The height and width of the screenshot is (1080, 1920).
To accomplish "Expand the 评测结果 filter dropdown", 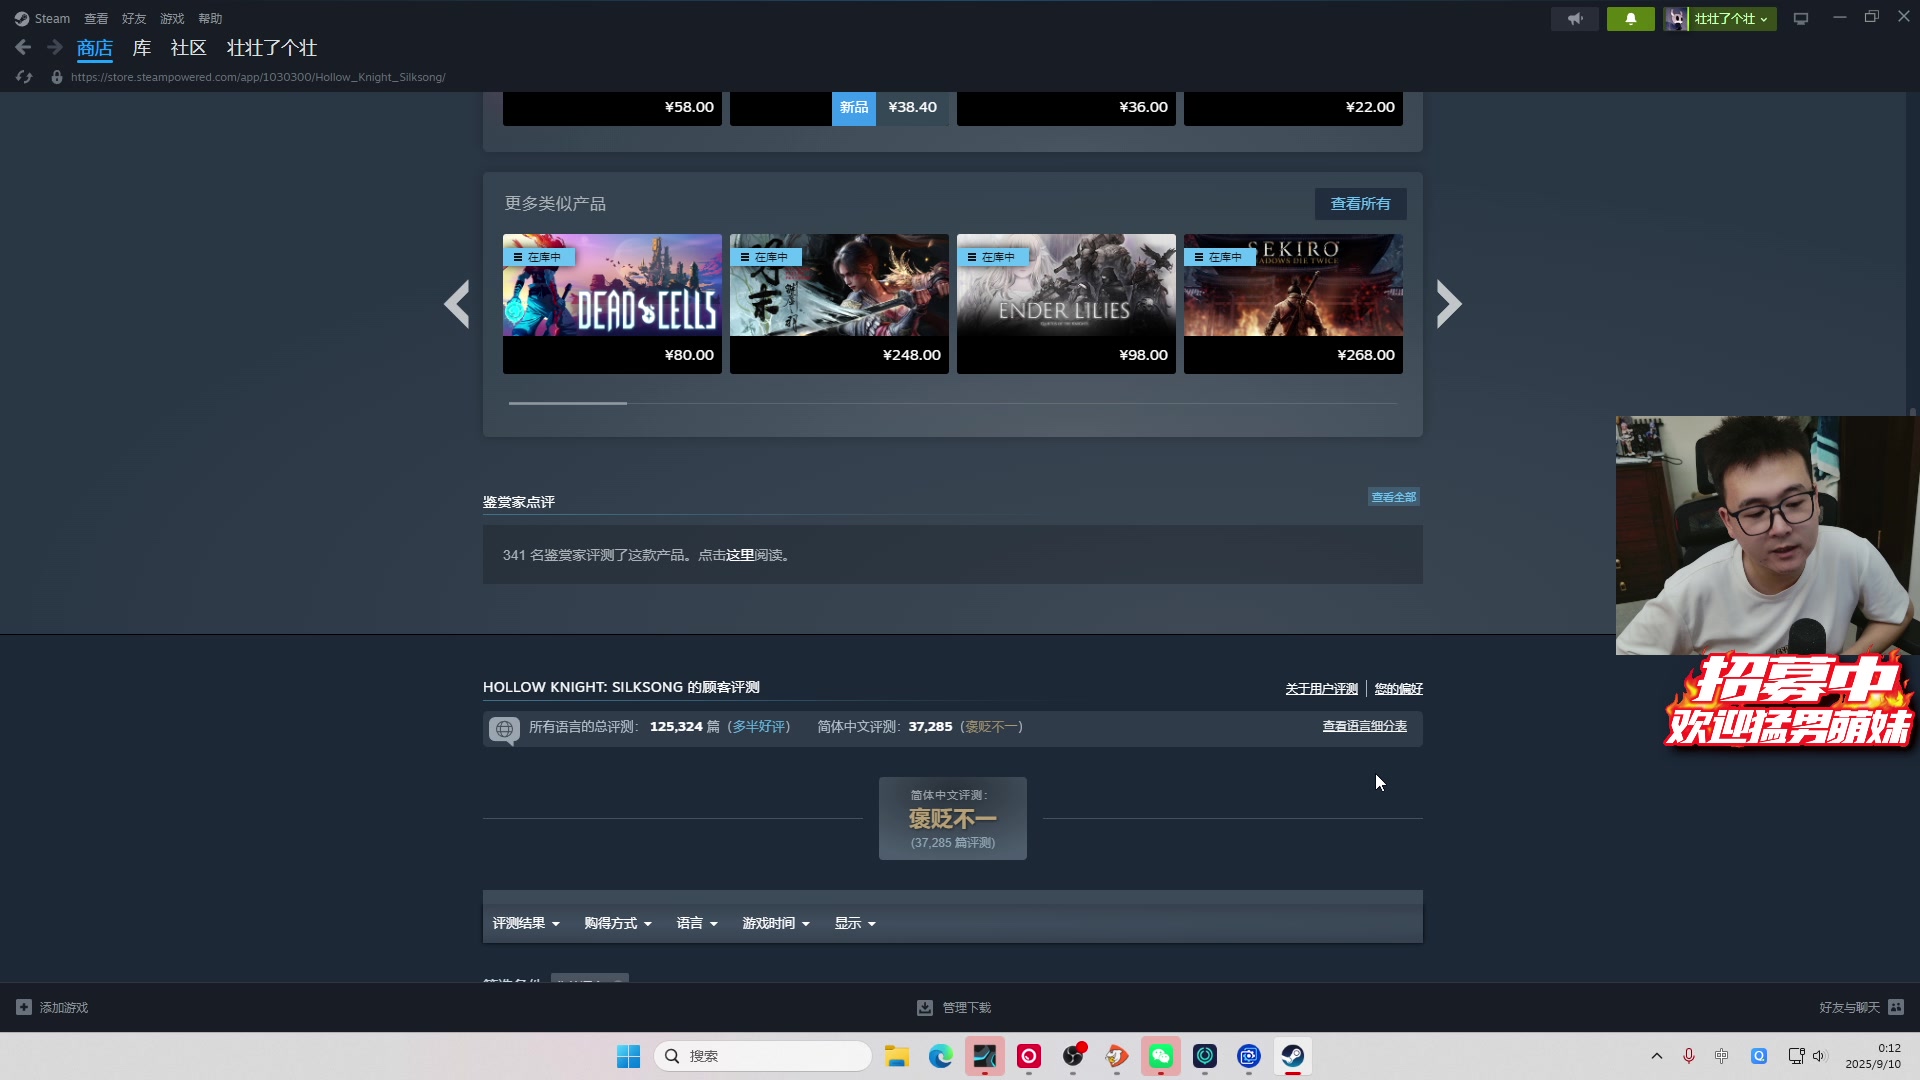I will tap(526, 924).
